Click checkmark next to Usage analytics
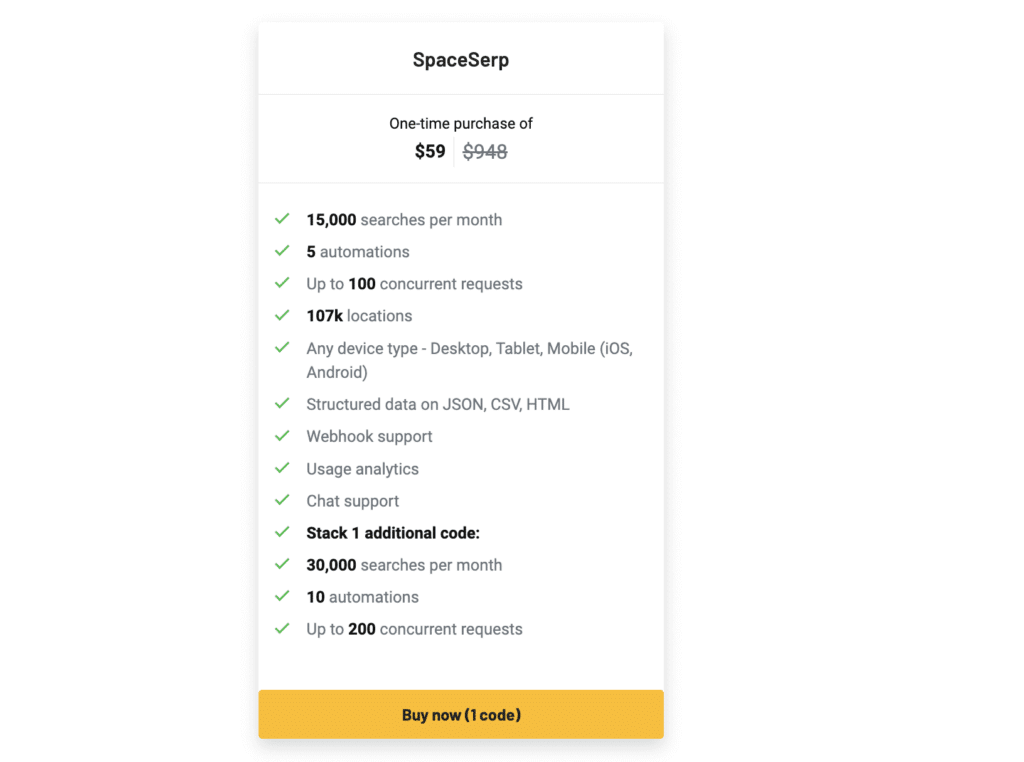1024x762 pixels. pyautogui.click(x=283, y=468)
